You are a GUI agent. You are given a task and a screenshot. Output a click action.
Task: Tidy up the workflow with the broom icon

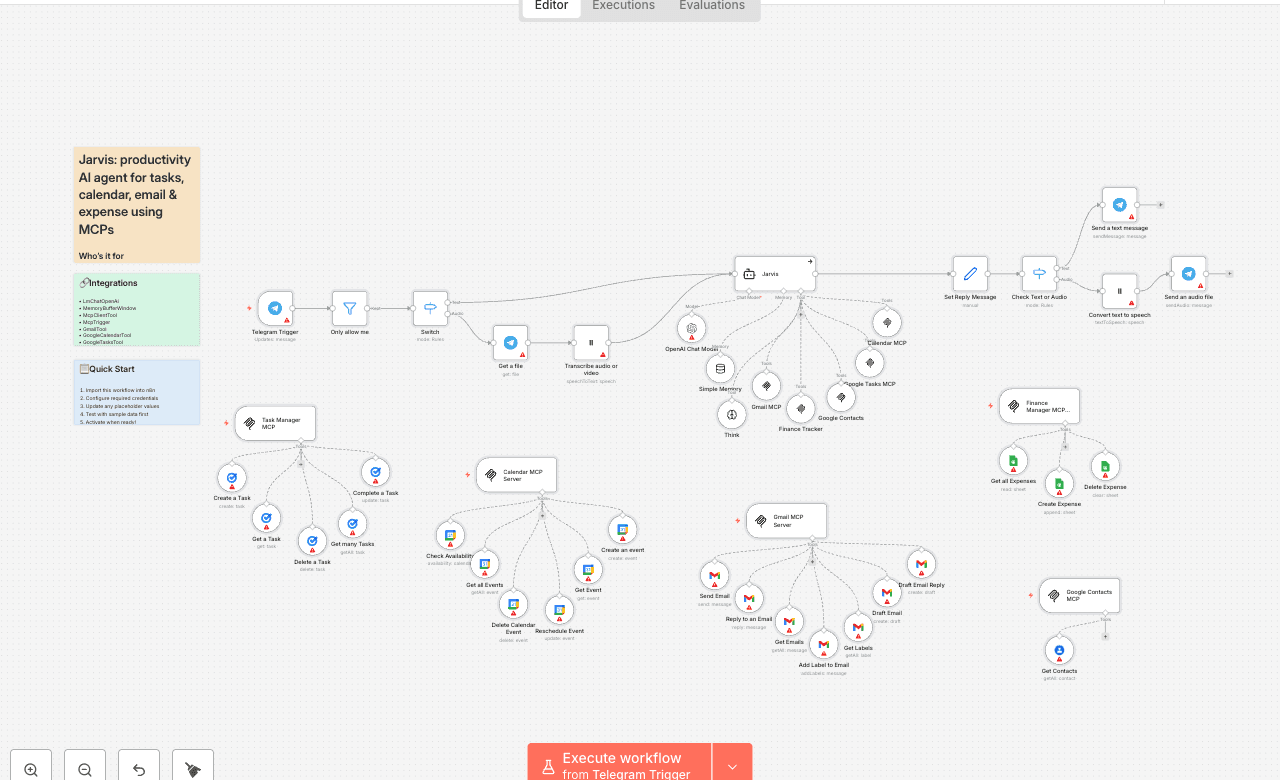click(x=192, y=765)
